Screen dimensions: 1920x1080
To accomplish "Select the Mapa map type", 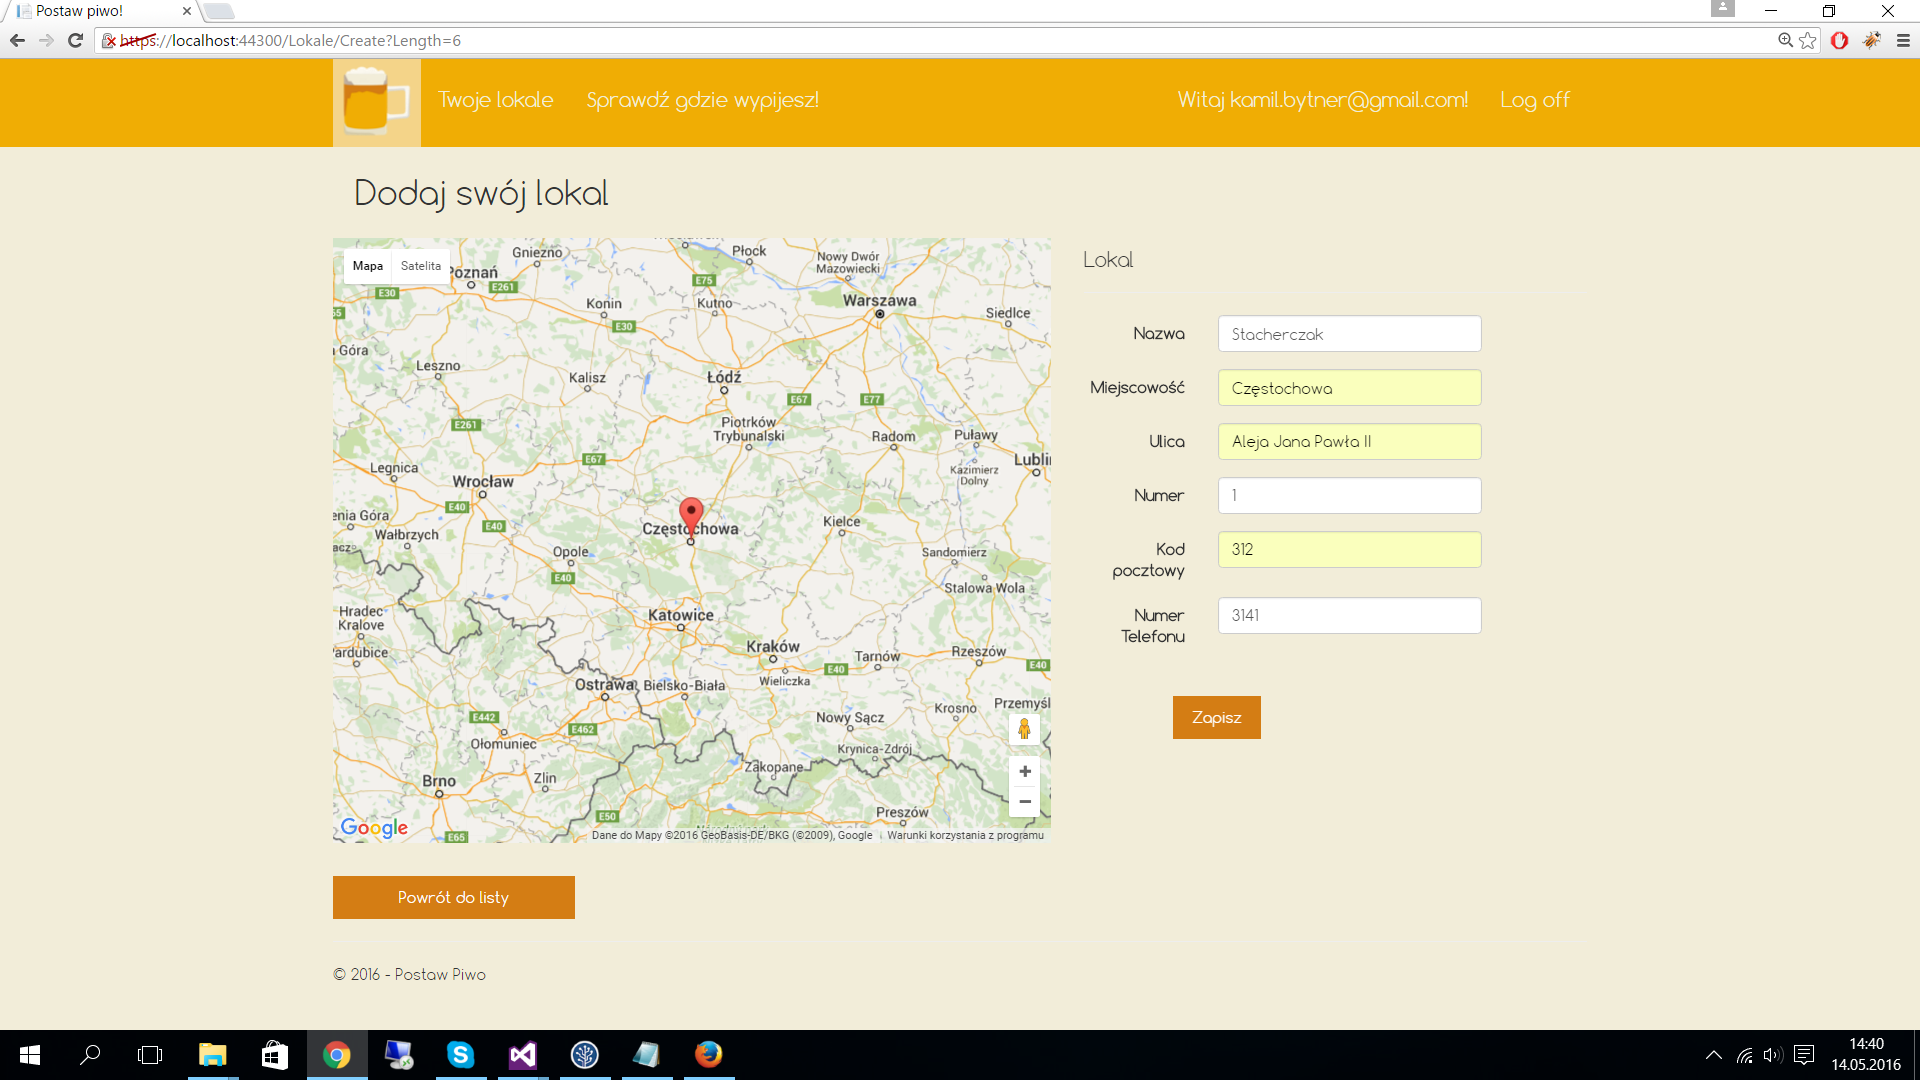I will point(367,266).
